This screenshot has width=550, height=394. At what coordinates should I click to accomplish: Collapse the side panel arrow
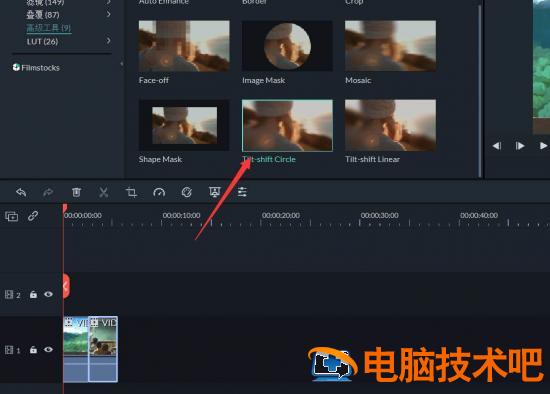coord(122,64)
